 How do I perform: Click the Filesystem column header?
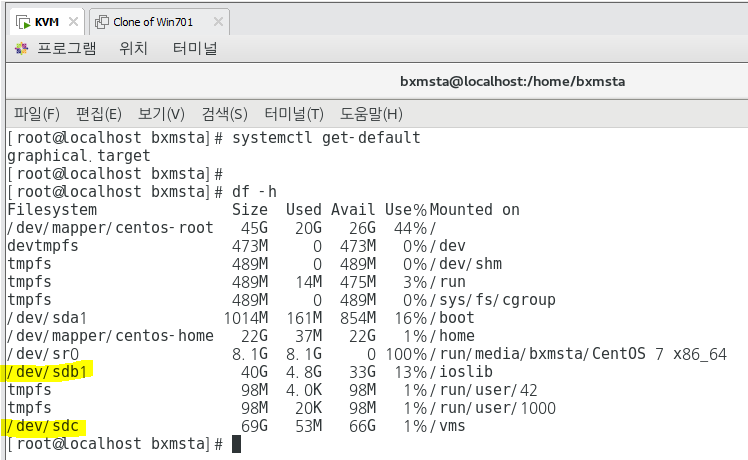click(52, 210)
